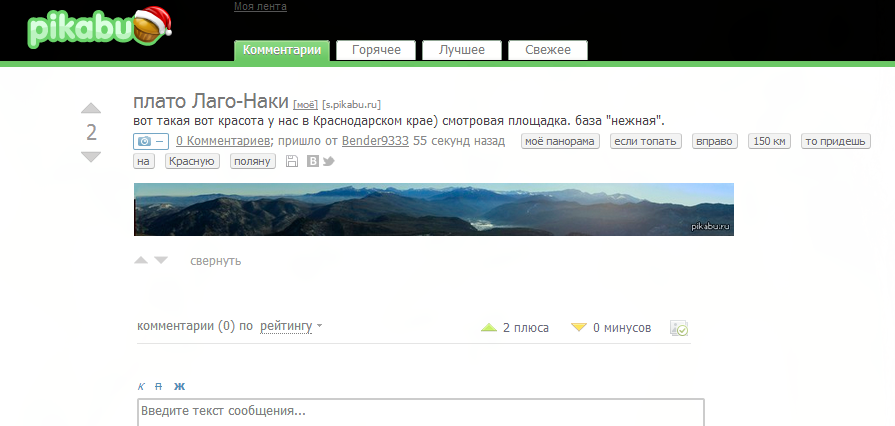Open the "Свежее" tab
This screenshot has height=426, width=895.
(547, 50)
